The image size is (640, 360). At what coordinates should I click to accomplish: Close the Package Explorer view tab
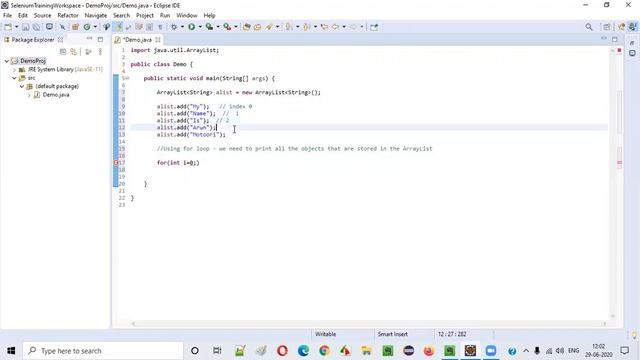(x=60, y=40)
